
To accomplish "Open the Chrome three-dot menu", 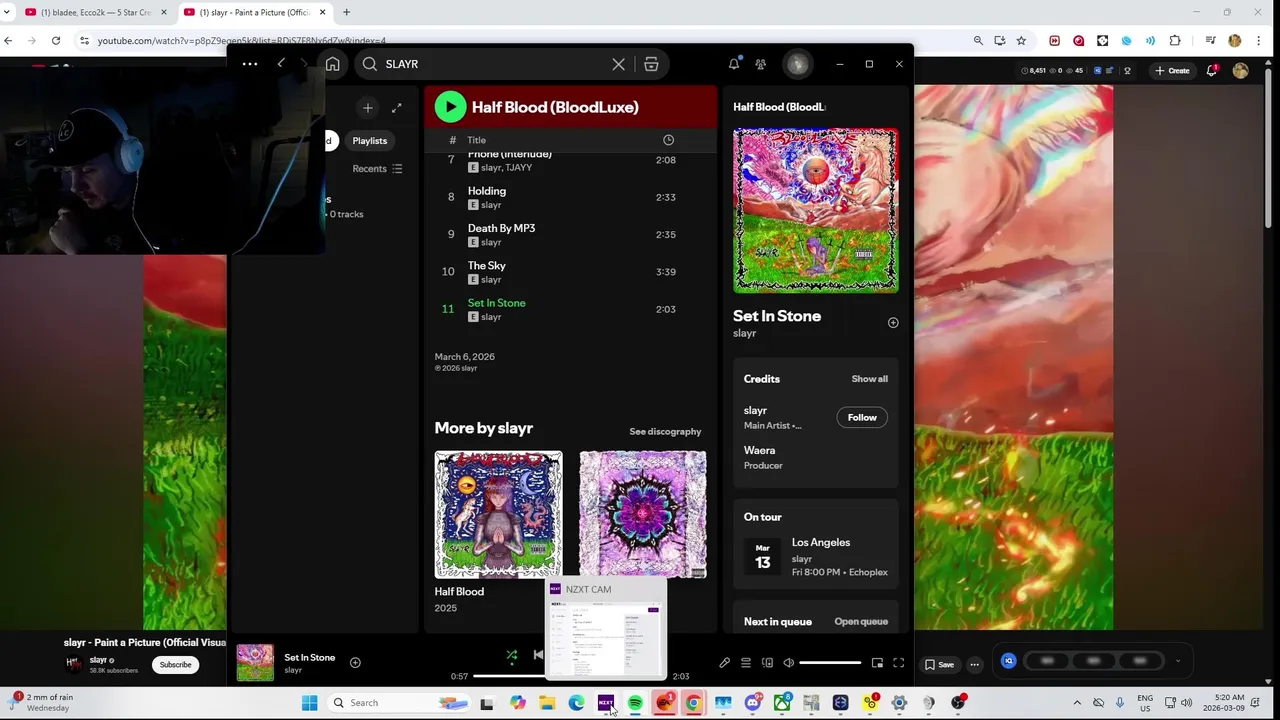I will (1258, 41).
